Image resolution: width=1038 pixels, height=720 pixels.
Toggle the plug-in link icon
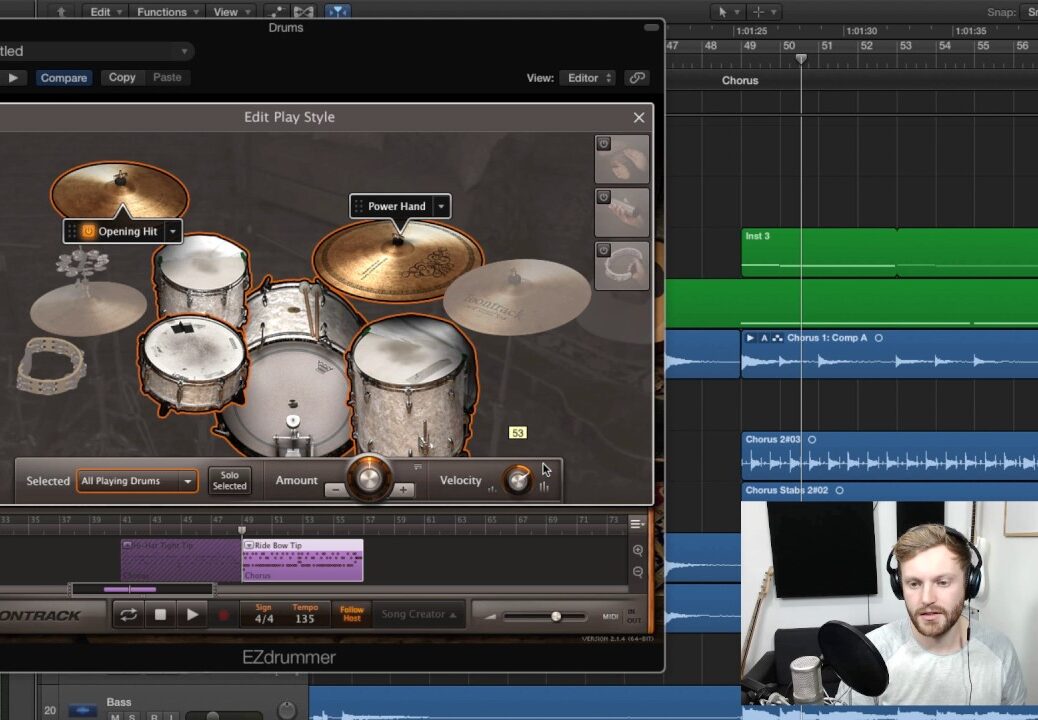tap(637, 78)
